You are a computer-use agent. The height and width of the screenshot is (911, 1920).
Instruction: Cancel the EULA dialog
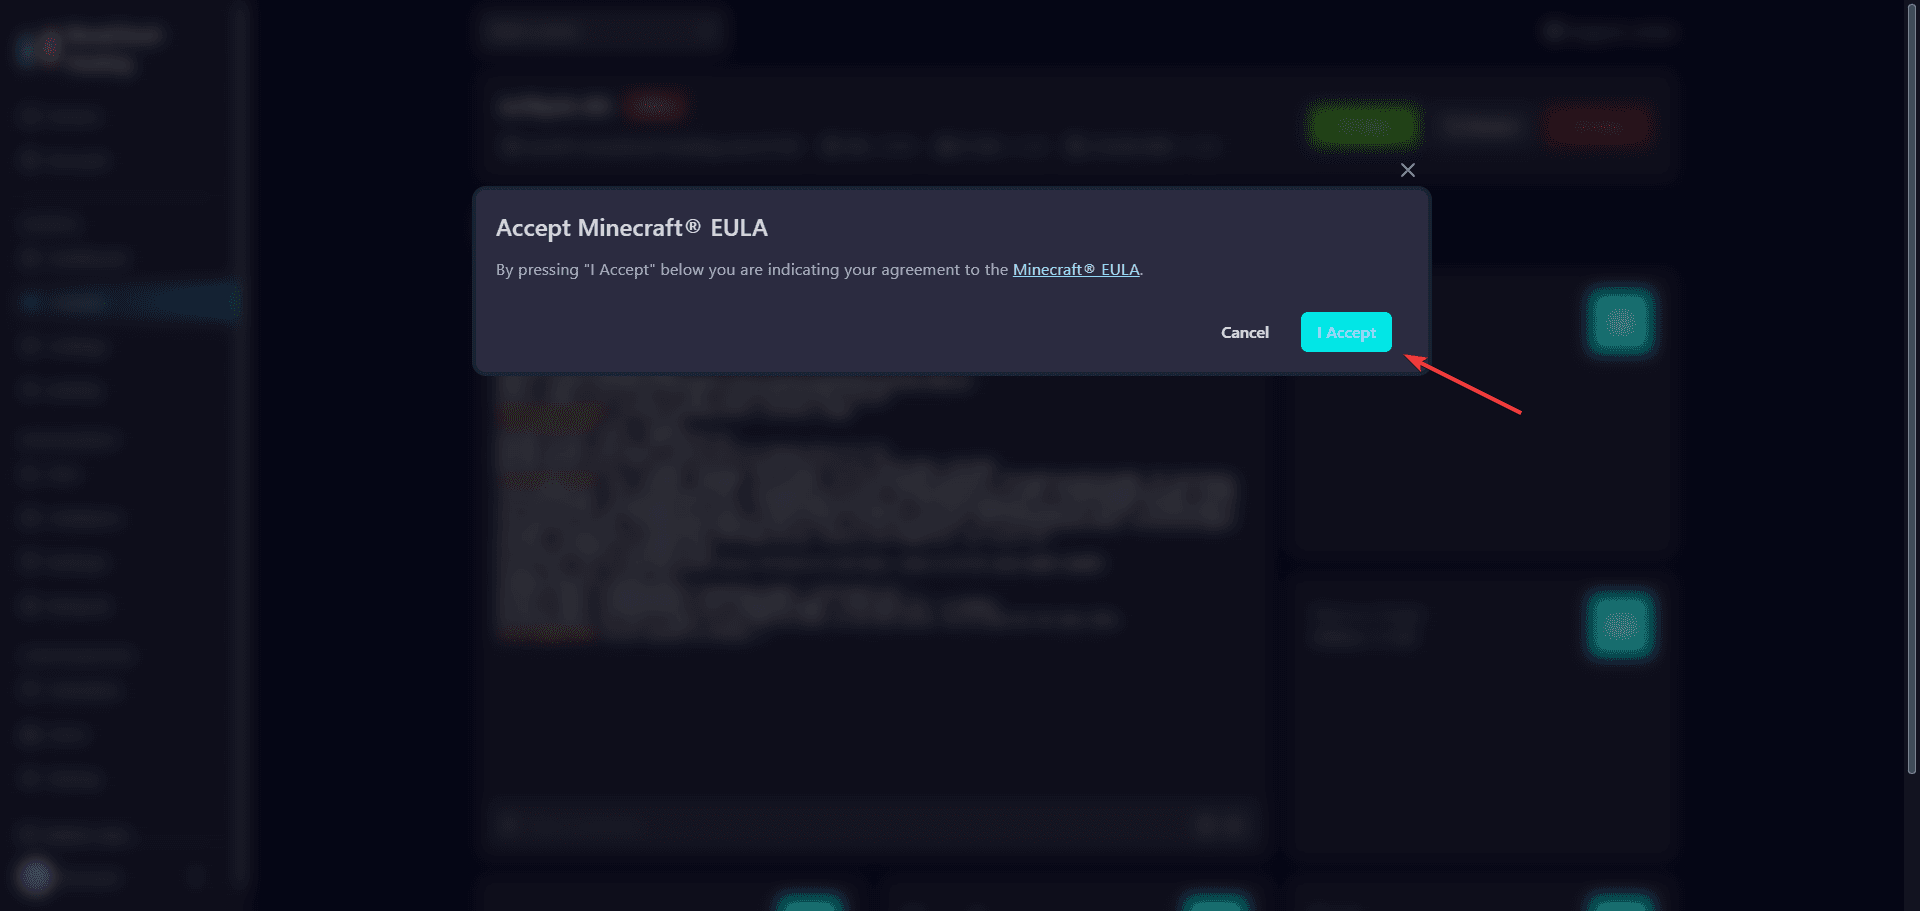click(x=1245, y=332)
